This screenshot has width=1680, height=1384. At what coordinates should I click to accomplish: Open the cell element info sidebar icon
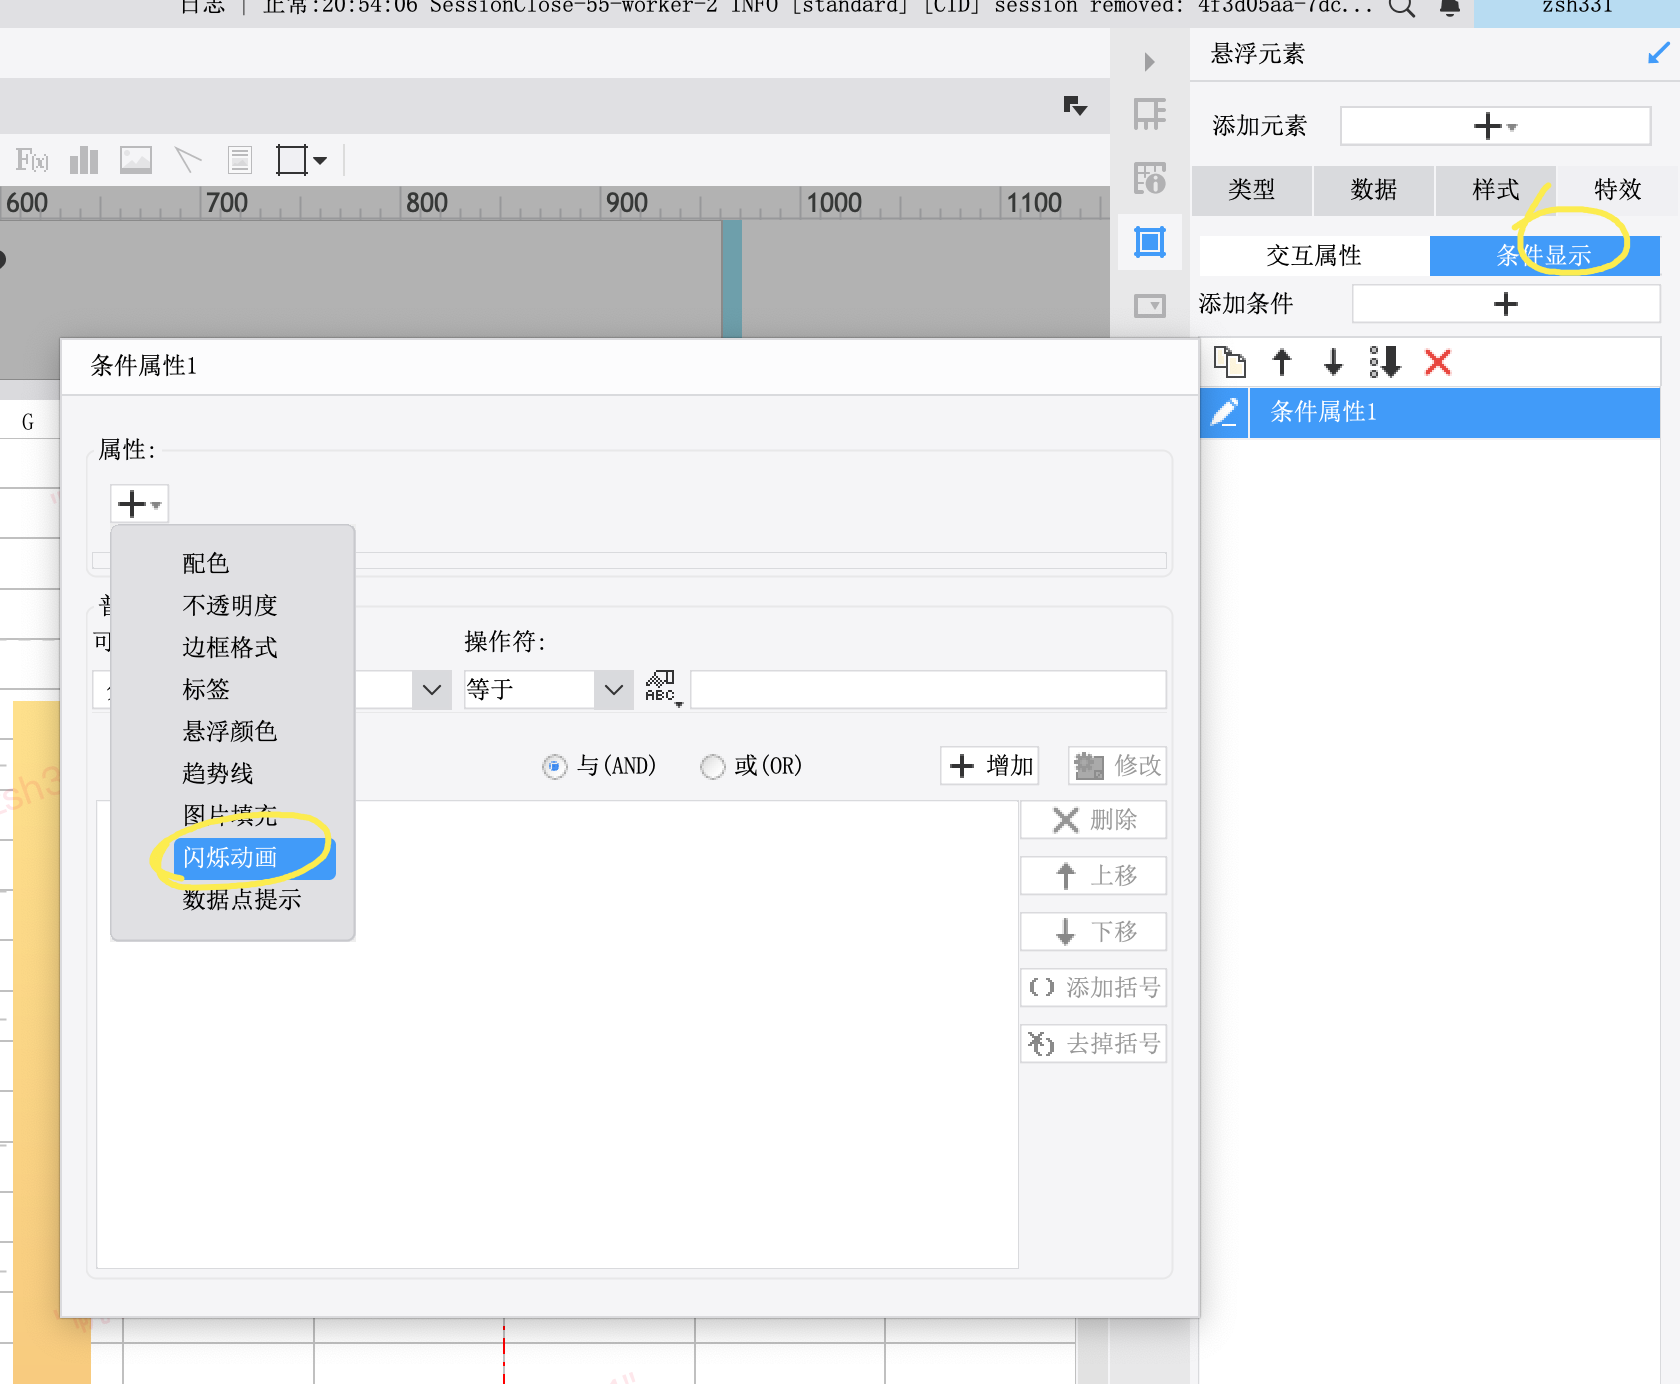click(1150, 178)
